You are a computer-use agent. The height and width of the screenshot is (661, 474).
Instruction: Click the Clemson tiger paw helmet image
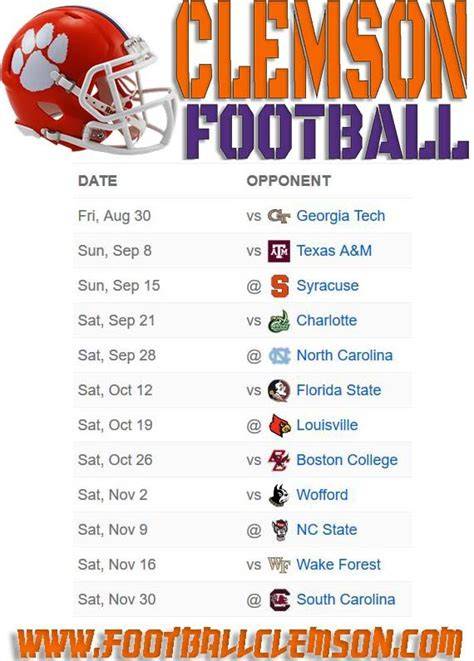click(x=88, y=79)
